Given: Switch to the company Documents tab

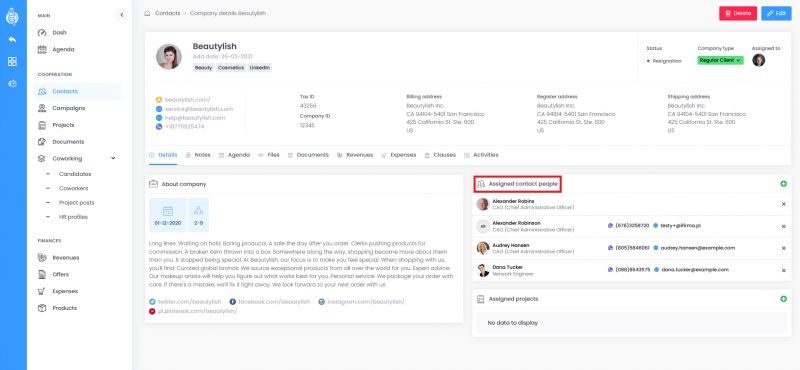Looking at the screenshot, I should (x=308, y=155).
